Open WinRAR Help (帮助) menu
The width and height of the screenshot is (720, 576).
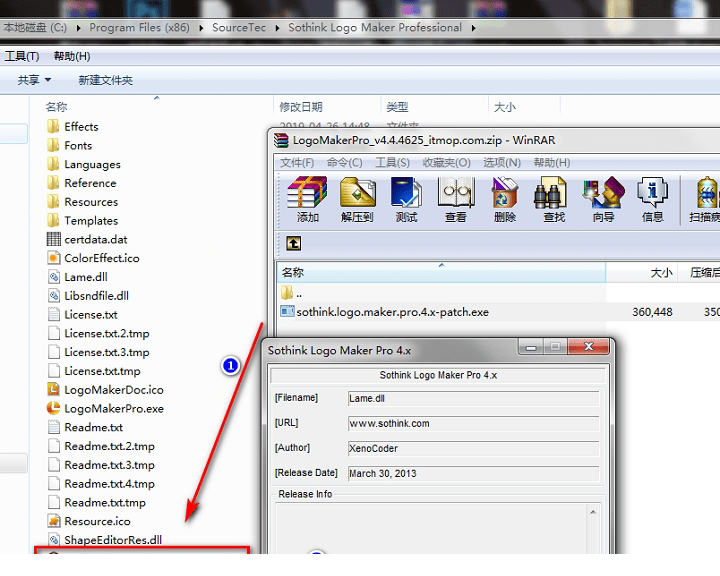click(x=551, y=163)
